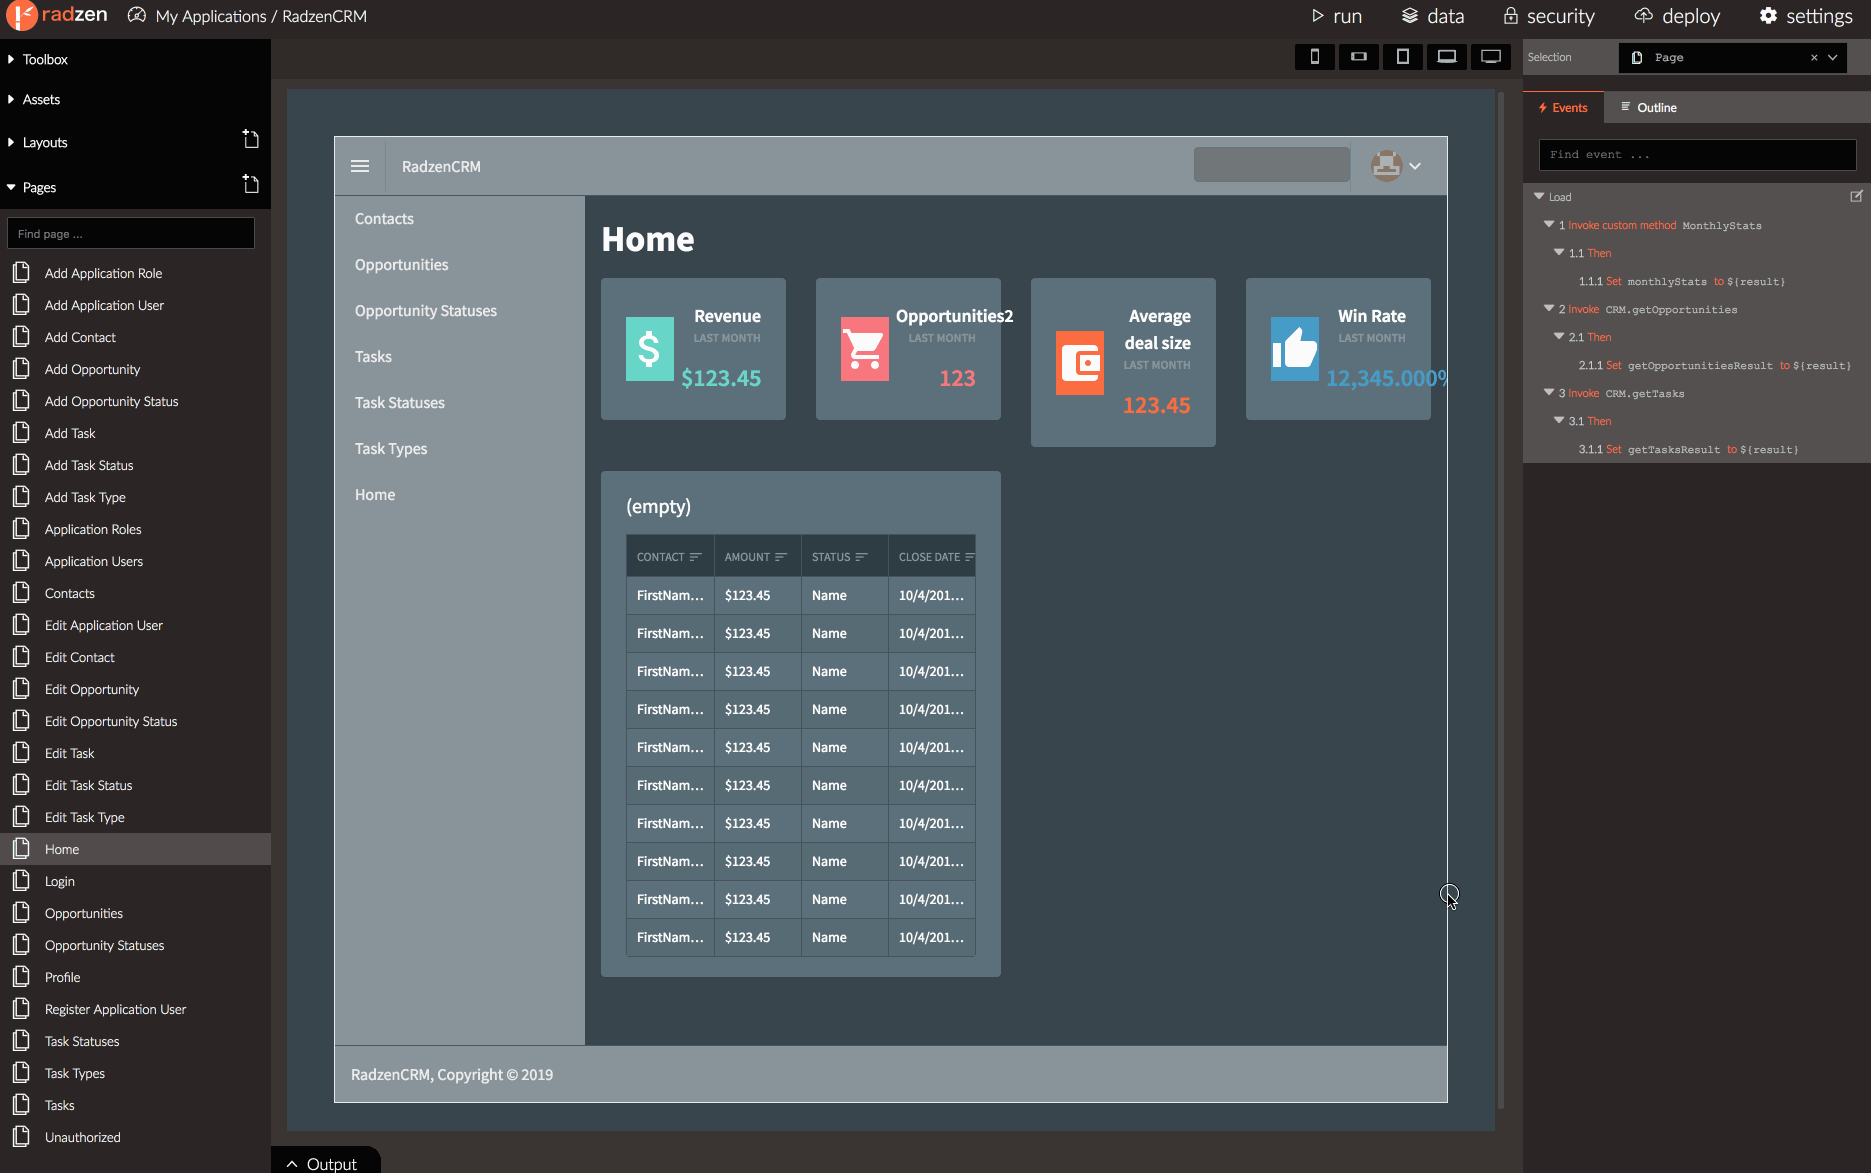1871x1173 pixels.
Task: Sort by the AMOUNT column sort icon
Action: pyautogui.click(x=780, y=557)
